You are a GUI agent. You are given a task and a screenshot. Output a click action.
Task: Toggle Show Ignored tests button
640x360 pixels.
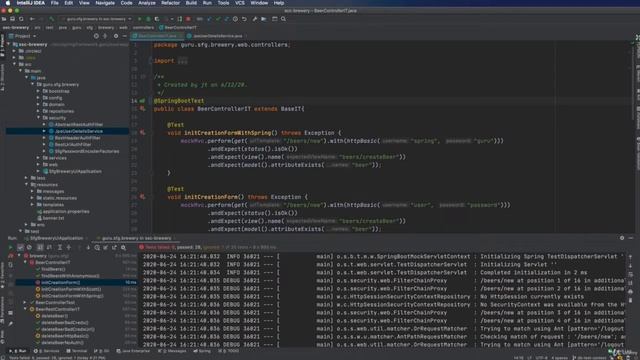(x=29, y=247)
